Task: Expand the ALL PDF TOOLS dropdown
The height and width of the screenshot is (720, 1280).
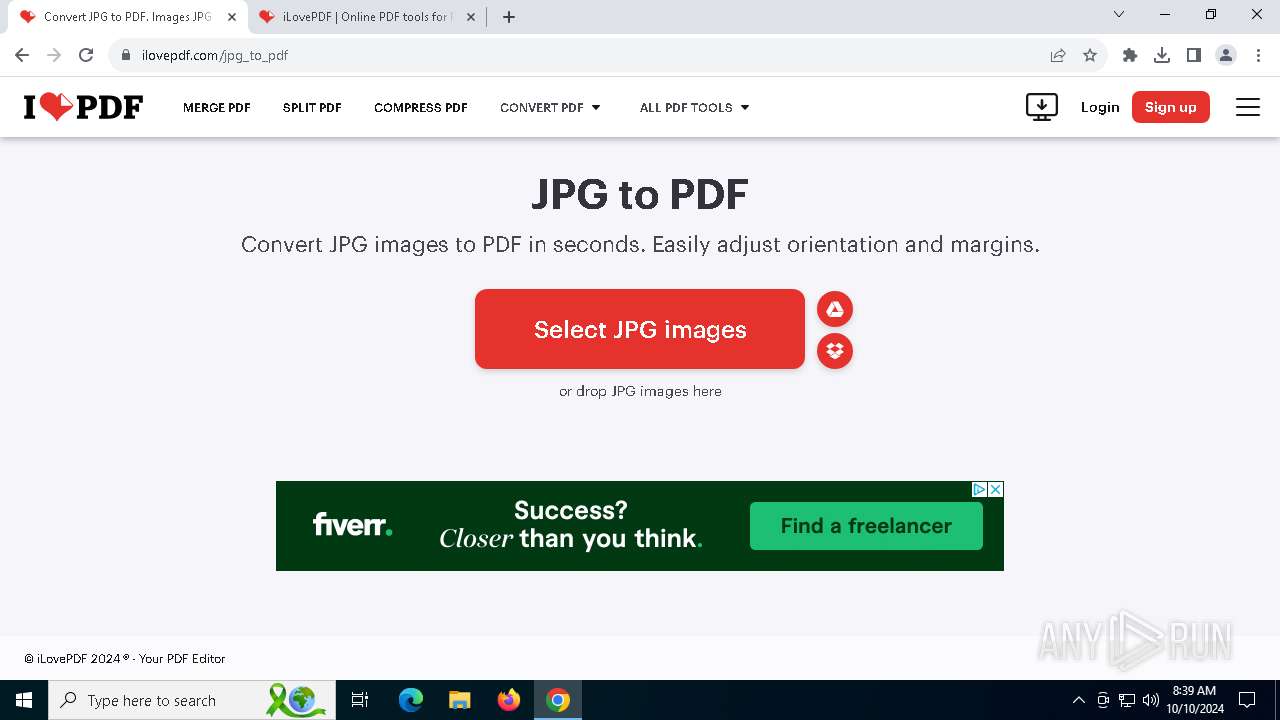Action: point(695,107)
